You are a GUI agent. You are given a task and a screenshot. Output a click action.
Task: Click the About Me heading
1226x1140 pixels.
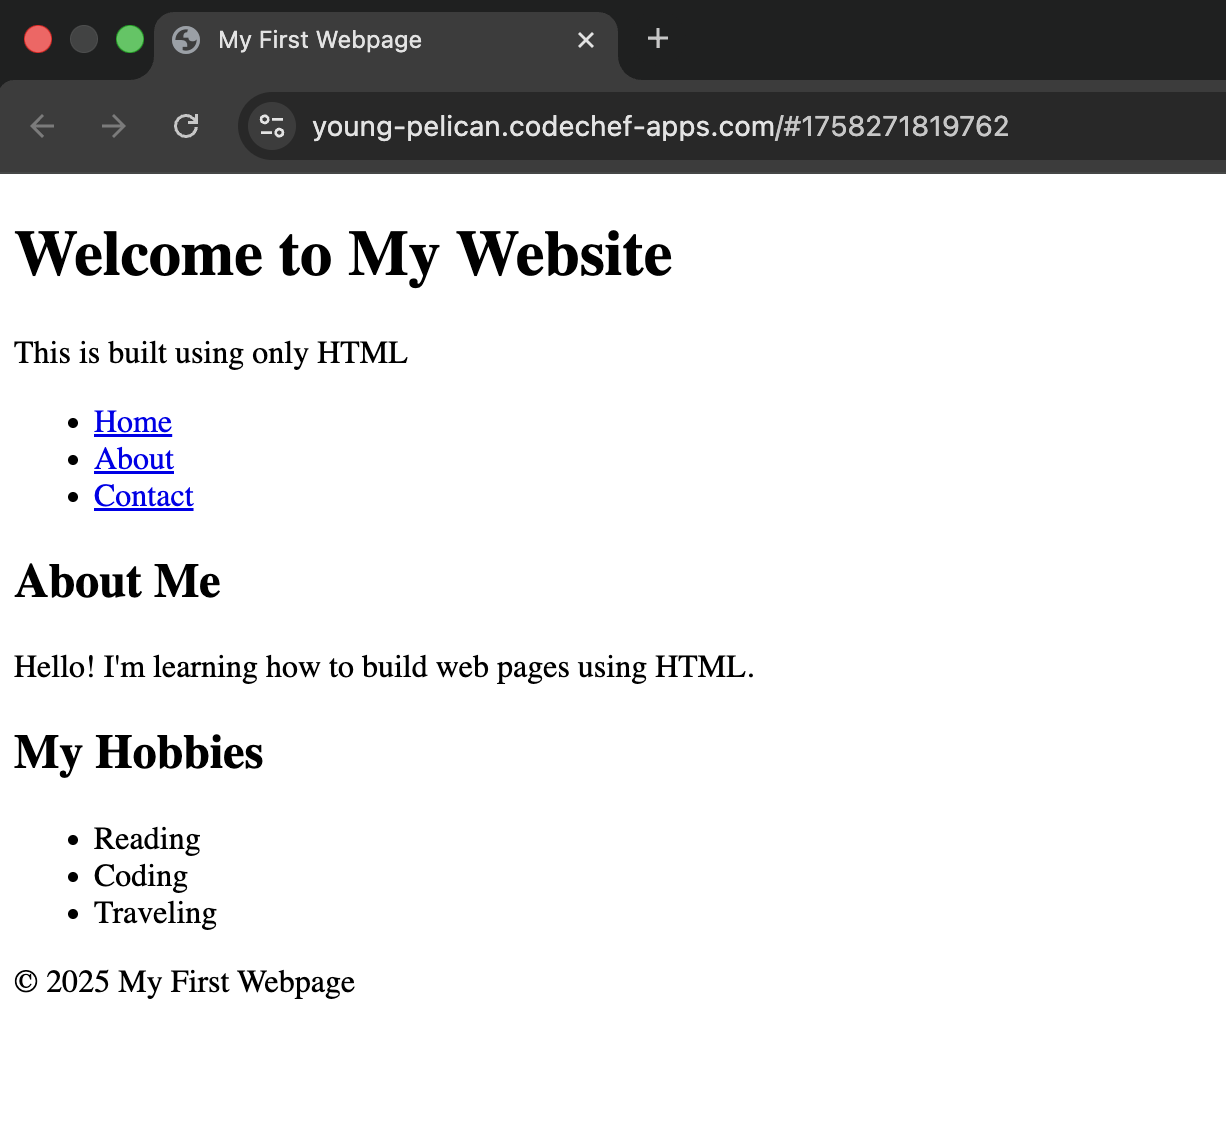118,582
